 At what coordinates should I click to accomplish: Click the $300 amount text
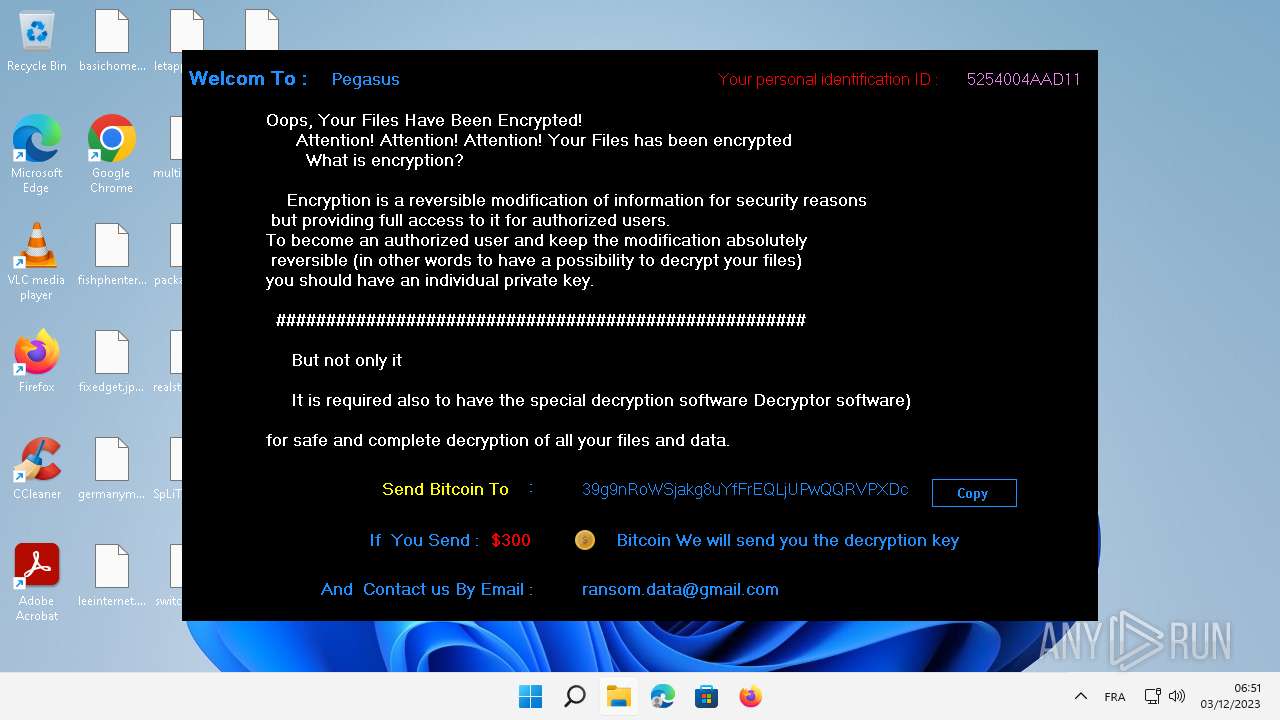tap(511, 540)
